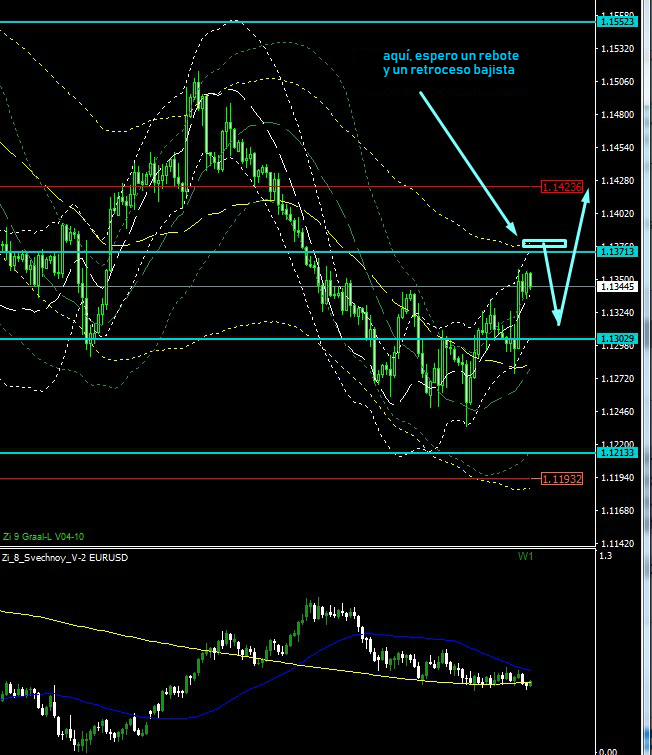Click the 0.00 value at indicator scale bottom
The width and height of the screenshot is (652, 755).
(x=607, y=748)
